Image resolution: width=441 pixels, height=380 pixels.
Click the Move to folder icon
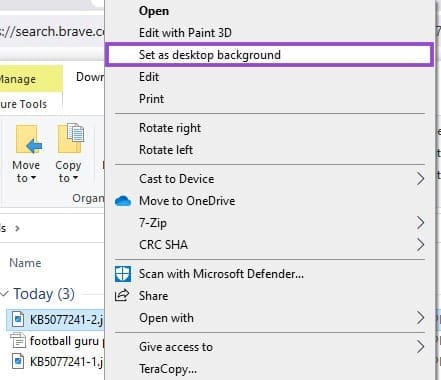click(x=28, y=139)
